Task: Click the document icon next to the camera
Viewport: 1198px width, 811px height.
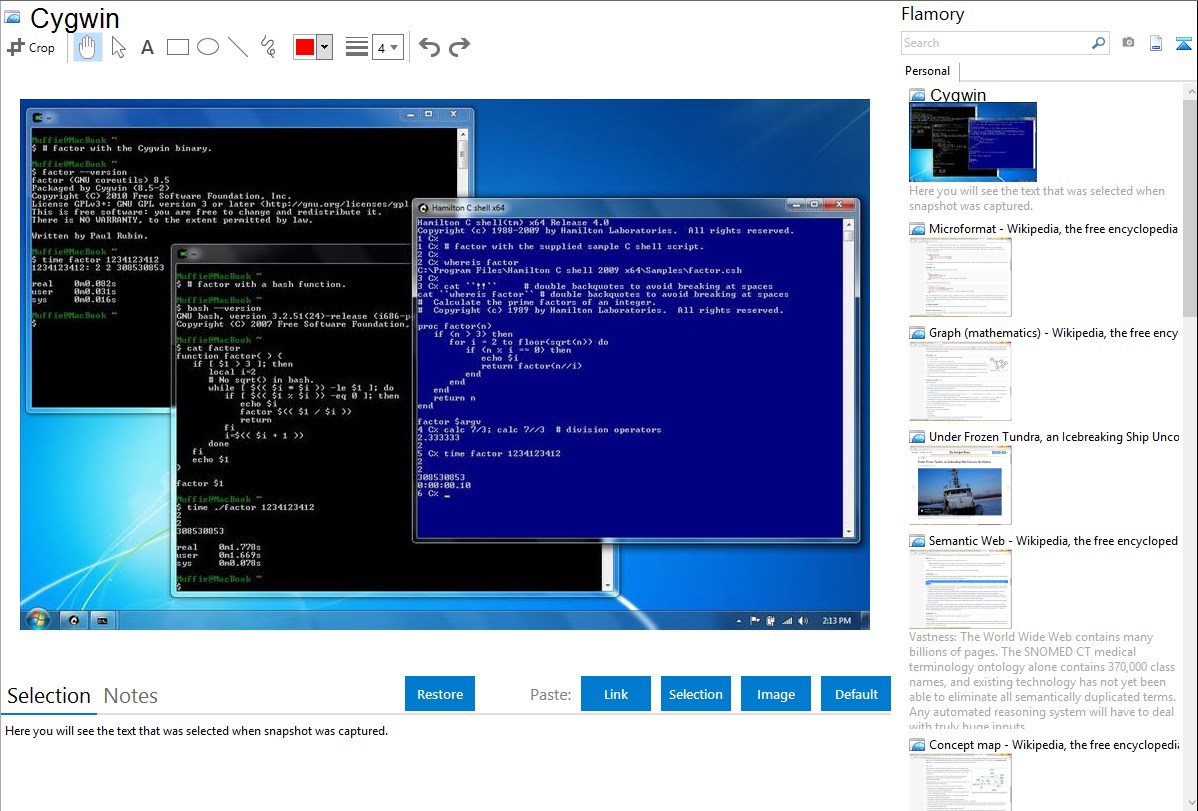Action: point(1156,43)
